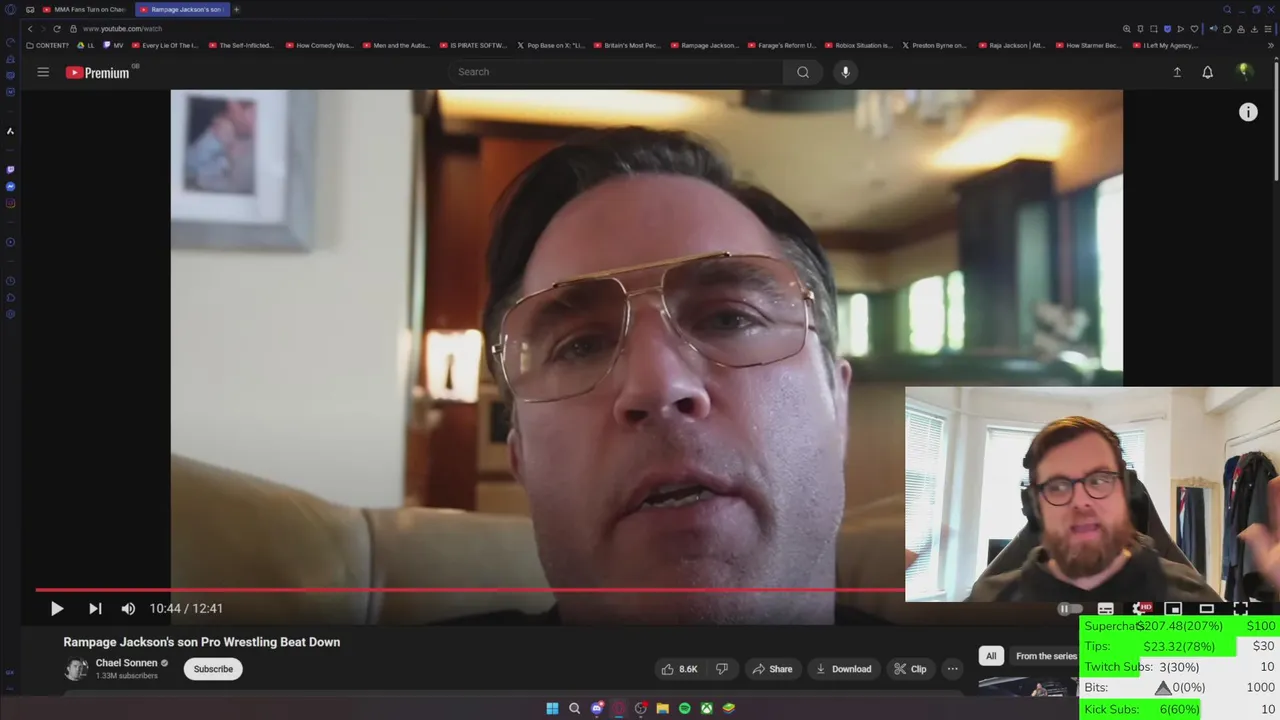Open Every Lie Of The I... bookmark
Image resolution: width=1280 pixels, height=720 pixels.
tap(165, 45)
